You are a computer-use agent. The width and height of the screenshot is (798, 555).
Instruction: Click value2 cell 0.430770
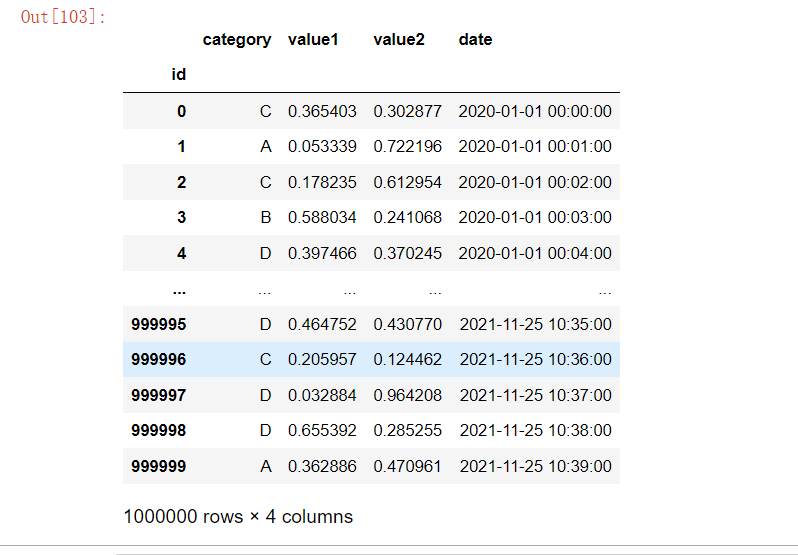pos(408,325)
